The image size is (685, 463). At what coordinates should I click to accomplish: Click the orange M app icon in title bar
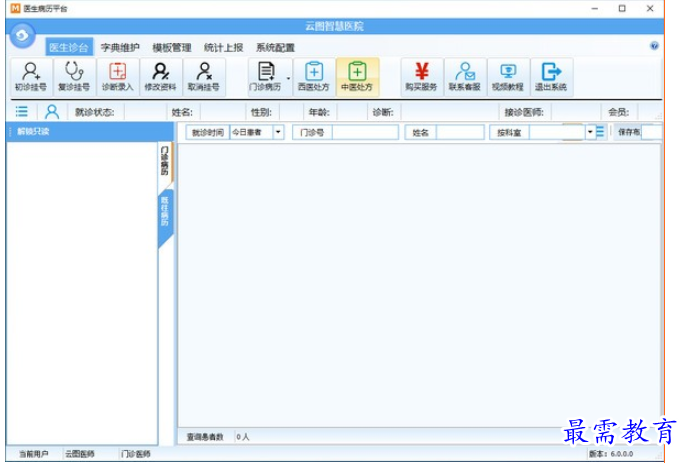point(15,8)
